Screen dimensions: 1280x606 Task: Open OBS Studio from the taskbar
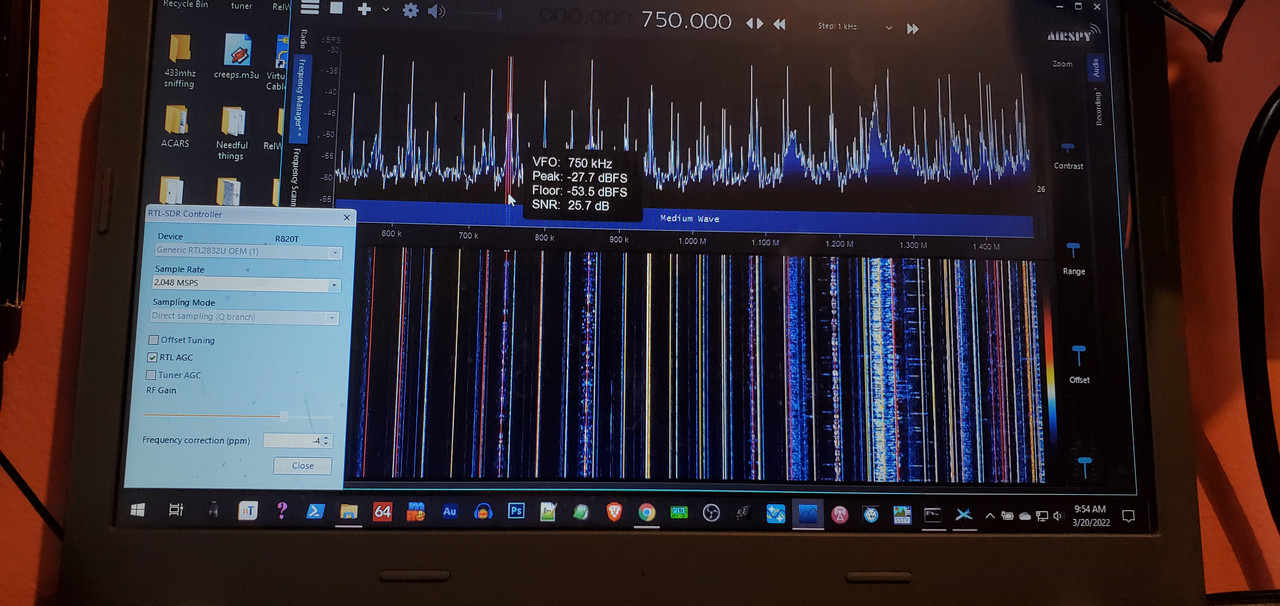711,513
